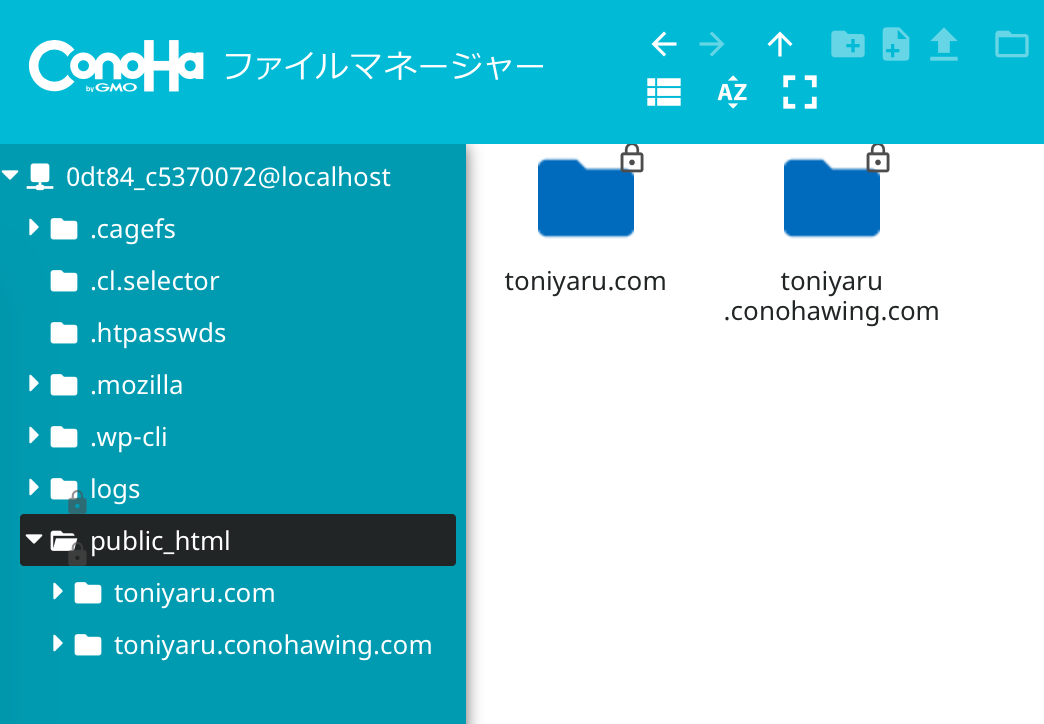Select toniyaru.conohawing.com in the folder tree
Viewport: 1044px width, 724px height.
[x=273, y=645]
